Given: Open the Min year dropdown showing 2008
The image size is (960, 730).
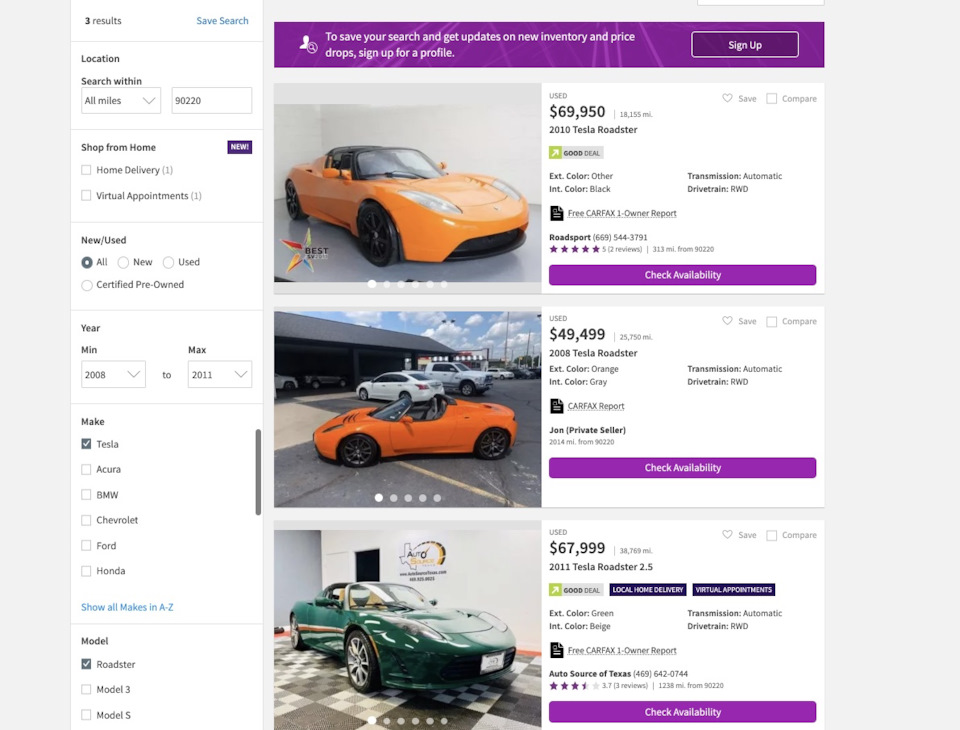Looking at the screenshot, I should tap(113, 374).
